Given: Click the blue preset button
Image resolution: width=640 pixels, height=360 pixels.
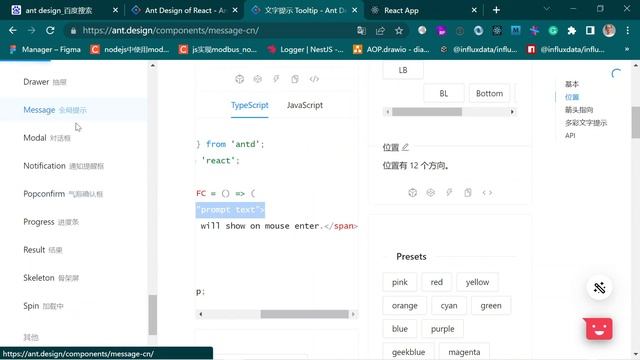Looking at the screenshot, I should pos(400,329).
